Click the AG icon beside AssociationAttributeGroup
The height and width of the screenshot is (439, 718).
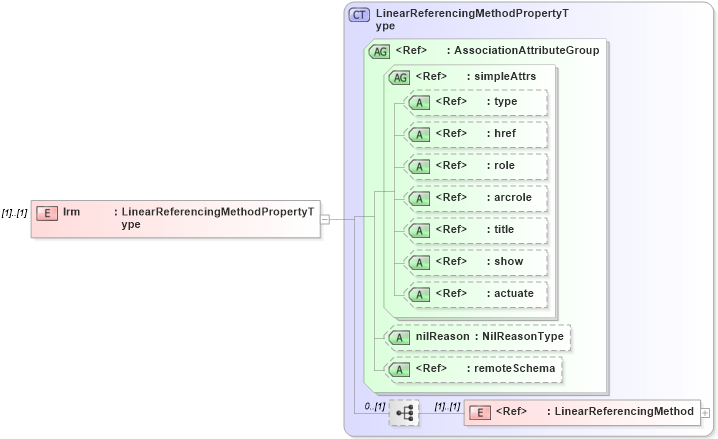380,52
